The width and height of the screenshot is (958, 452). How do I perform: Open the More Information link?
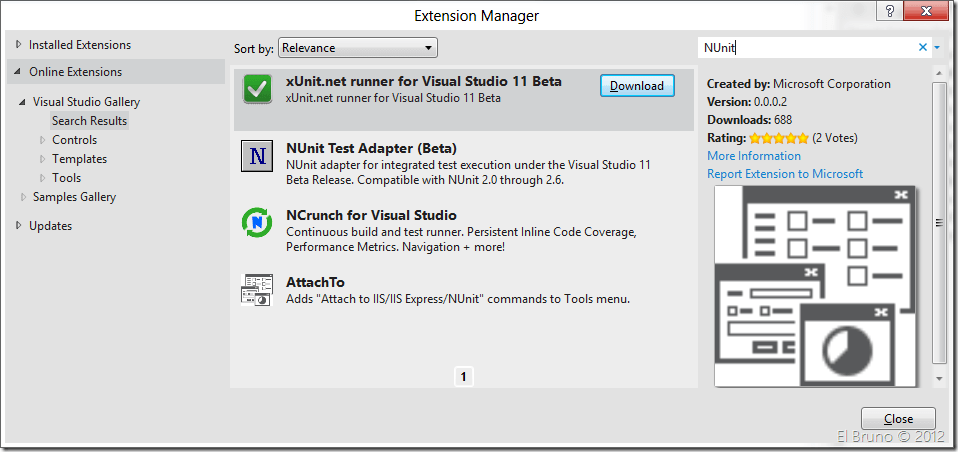tap(754, 156)
